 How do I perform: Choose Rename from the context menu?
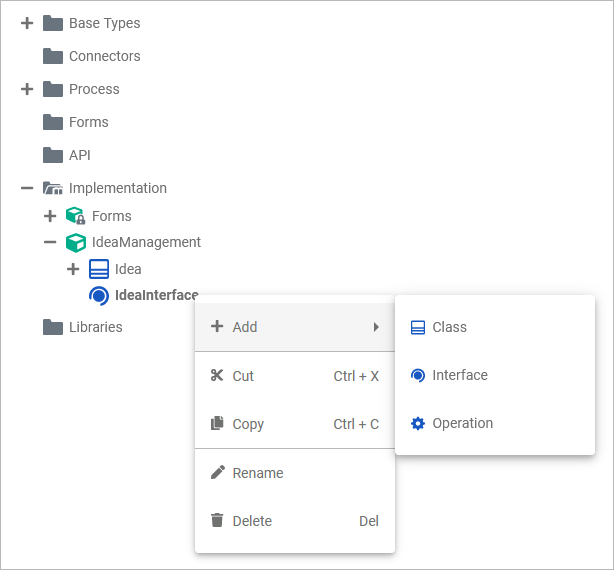258,473
